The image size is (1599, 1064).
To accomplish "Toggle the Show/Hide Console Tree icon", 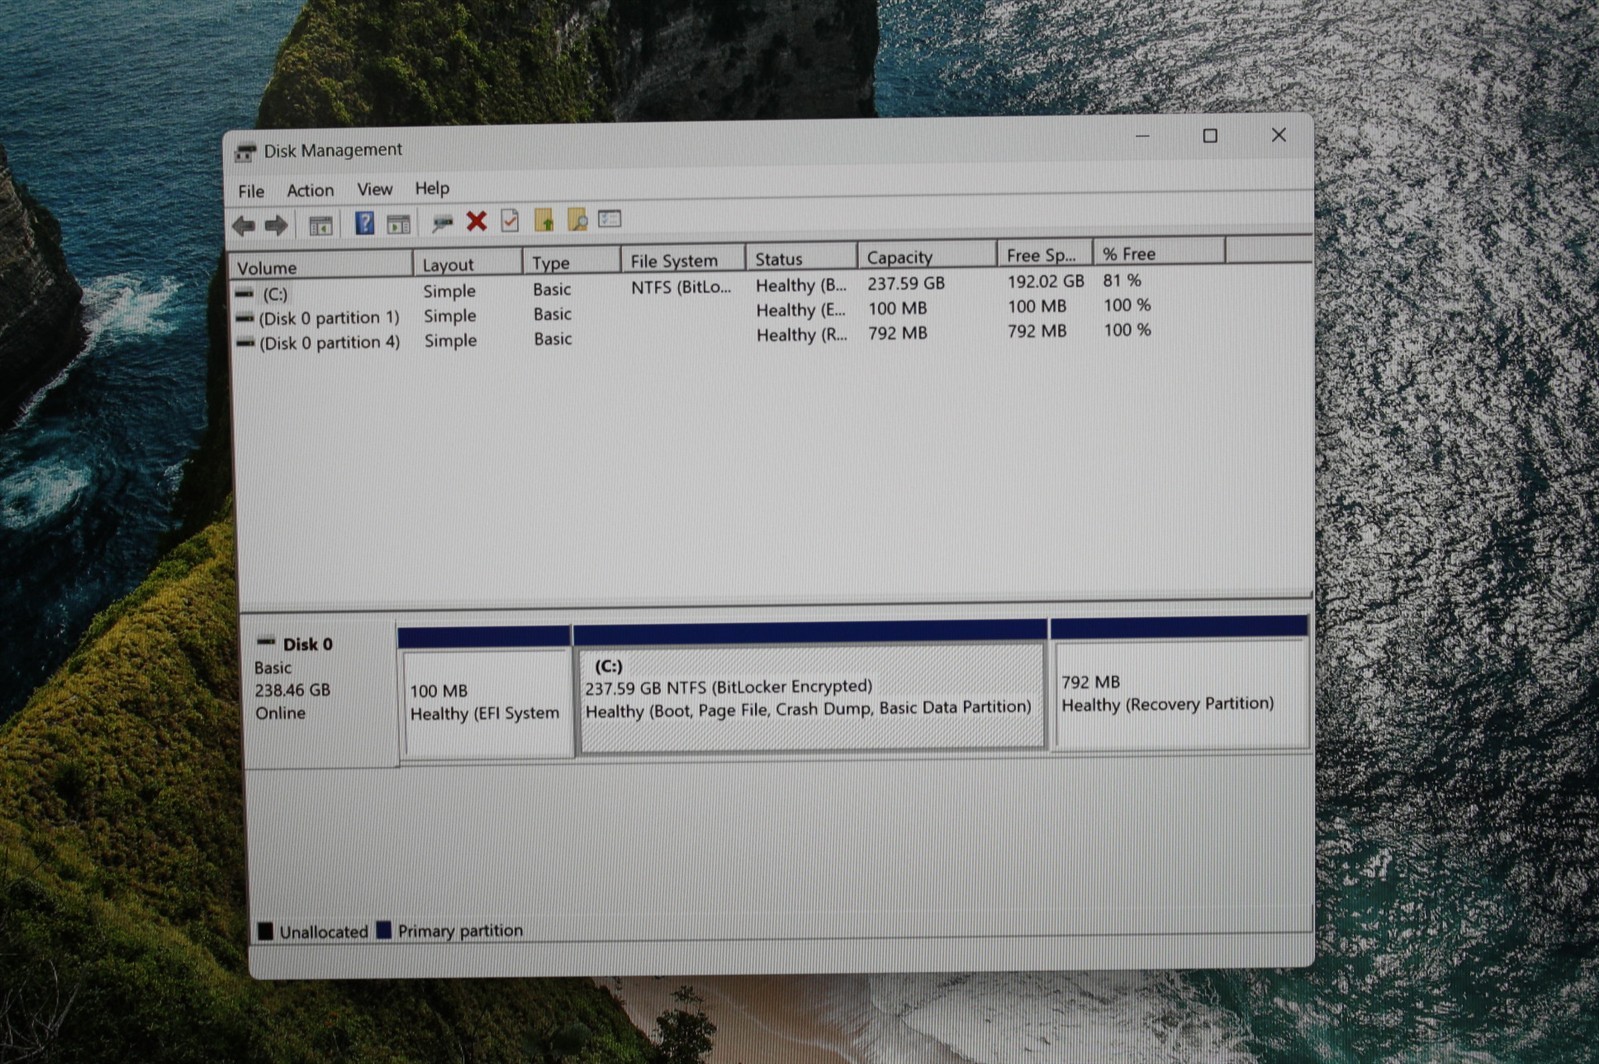I will [320, 226].
